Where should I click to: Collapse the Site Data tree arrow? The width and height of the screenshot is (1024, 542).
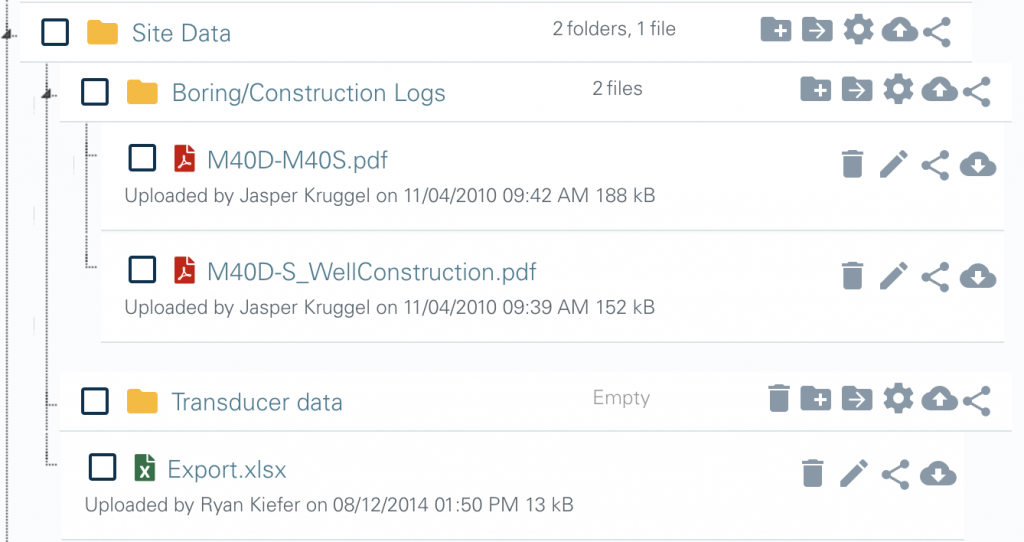[x=7, y=33]
